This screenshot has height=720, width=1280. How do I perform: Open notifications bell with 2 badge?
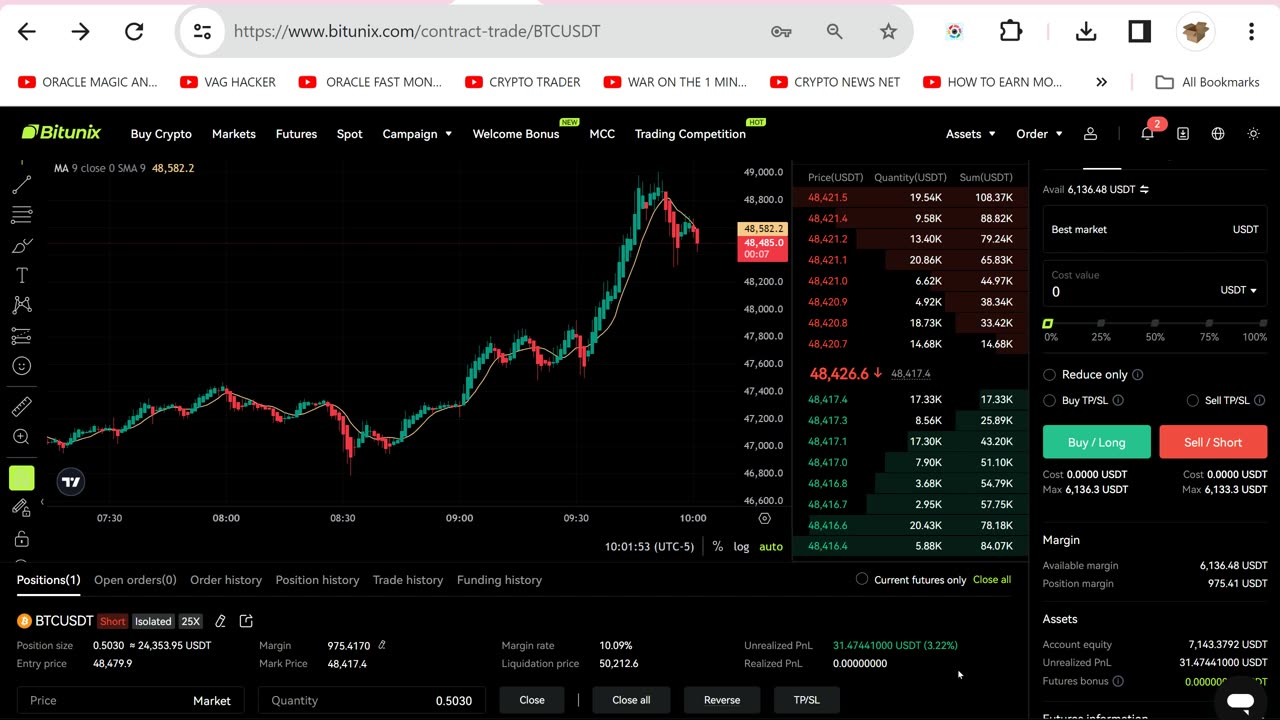click(1148, 133)
